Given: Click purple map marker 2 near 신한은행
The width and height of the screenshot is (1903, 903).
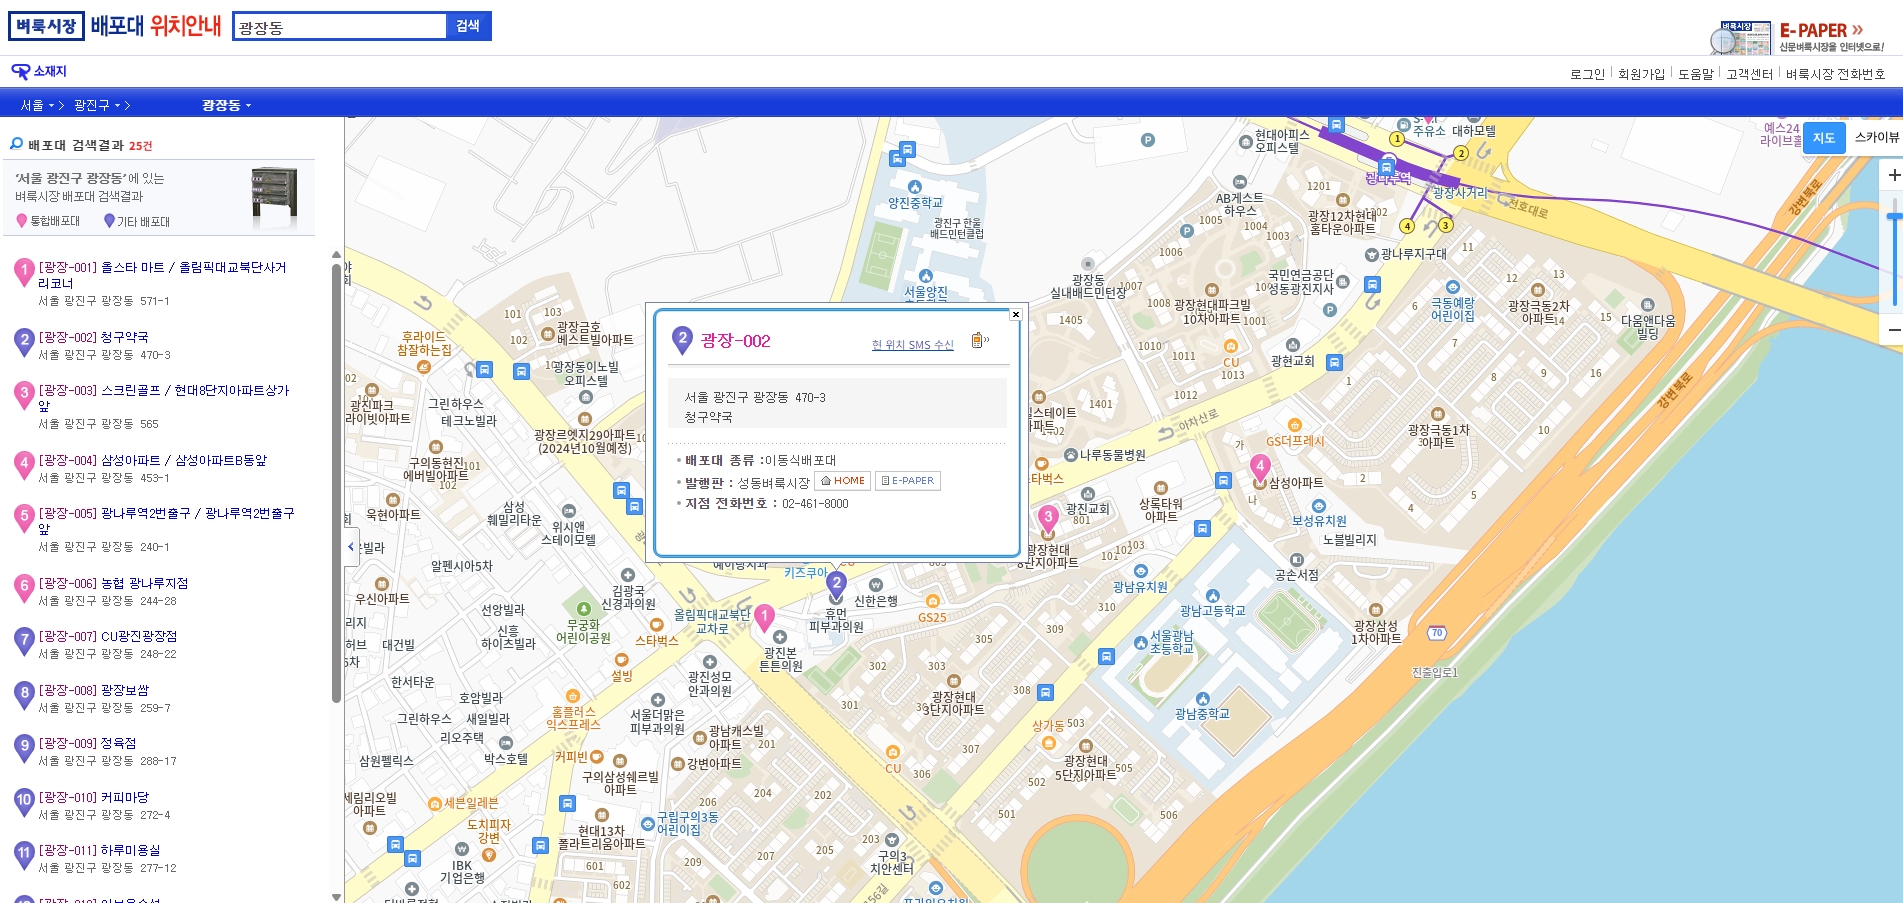Looking at the screenshot, I should point(837,585).
